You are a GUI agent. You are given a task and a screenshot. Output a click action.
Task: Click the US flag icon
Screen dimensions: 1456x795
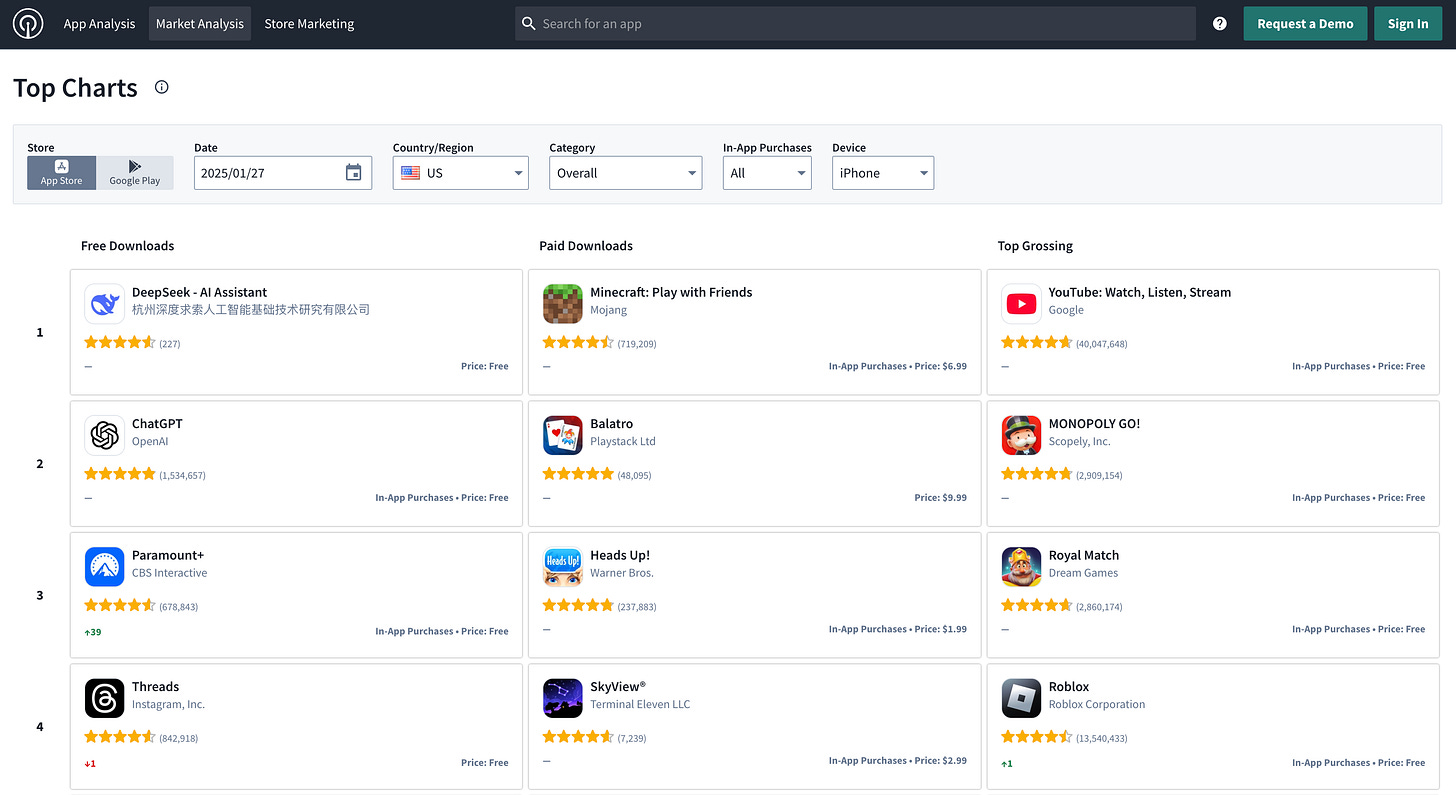410,173
